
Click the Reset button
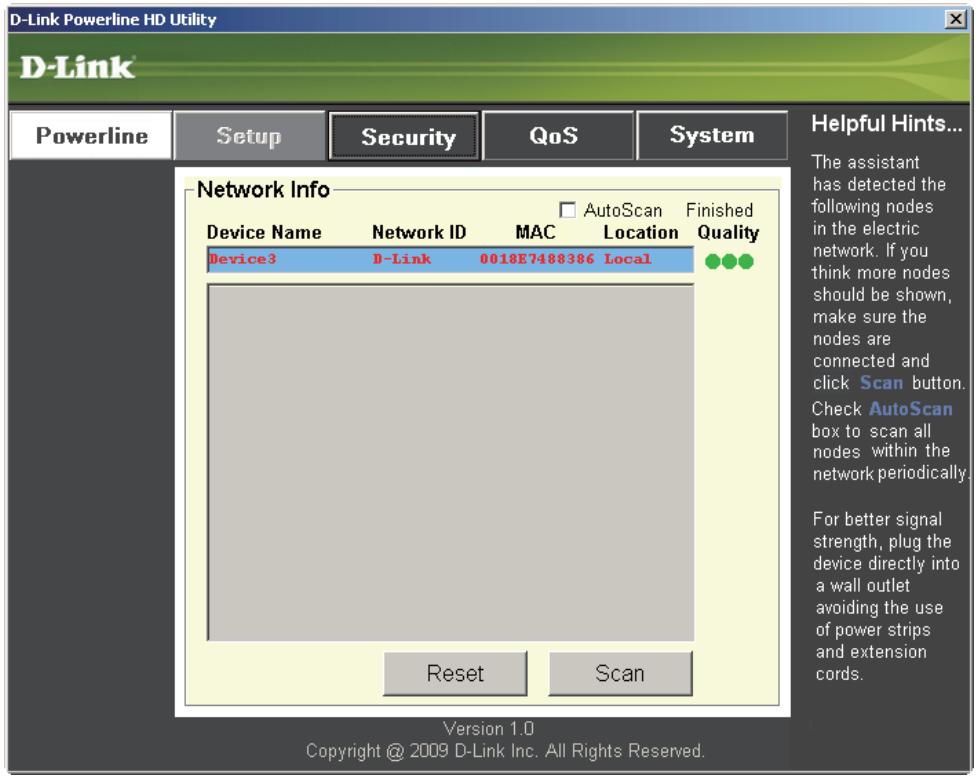455,673
